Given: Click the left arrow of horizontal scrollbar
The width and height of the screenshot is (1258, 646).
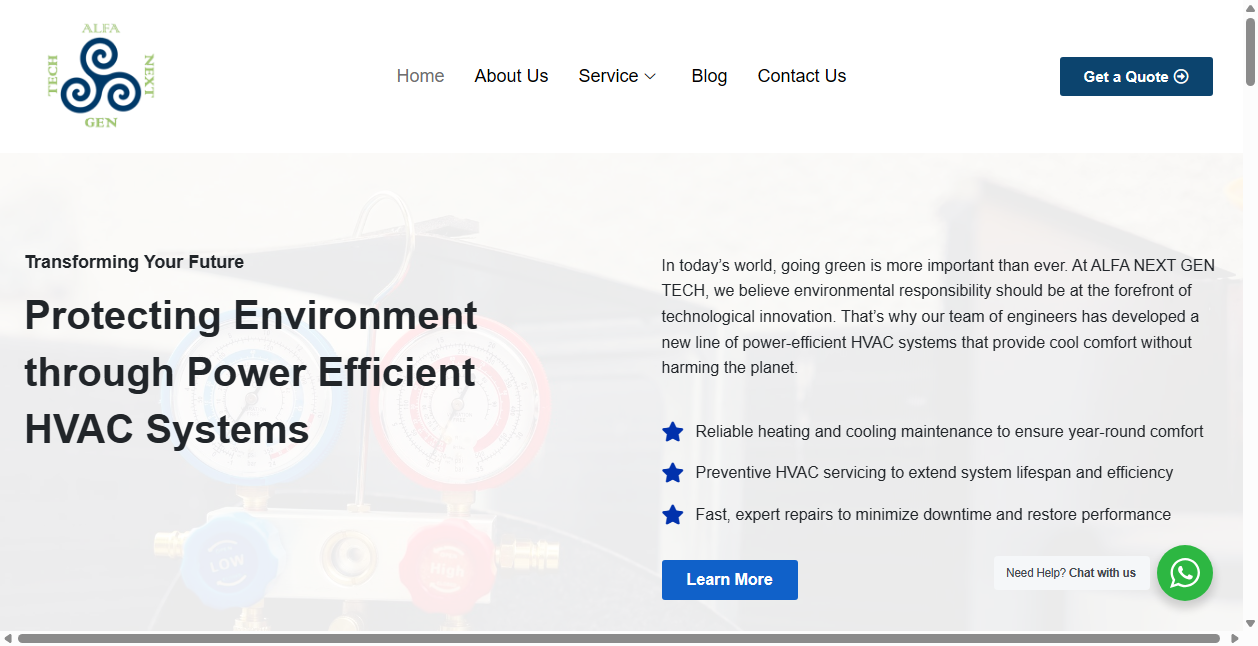Looking at the screenshot, I should pos(8,638).
